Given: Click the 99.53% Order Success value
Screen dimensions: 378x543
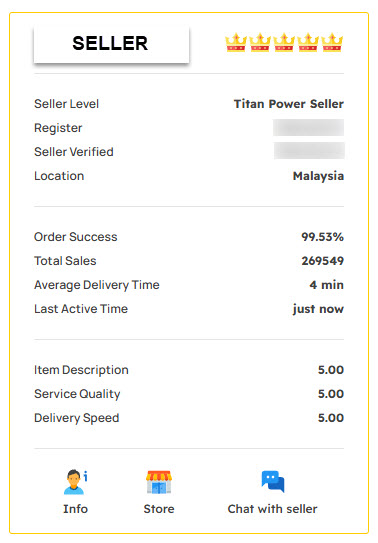Looking at the screenshot, I should (x=323, y=237).
